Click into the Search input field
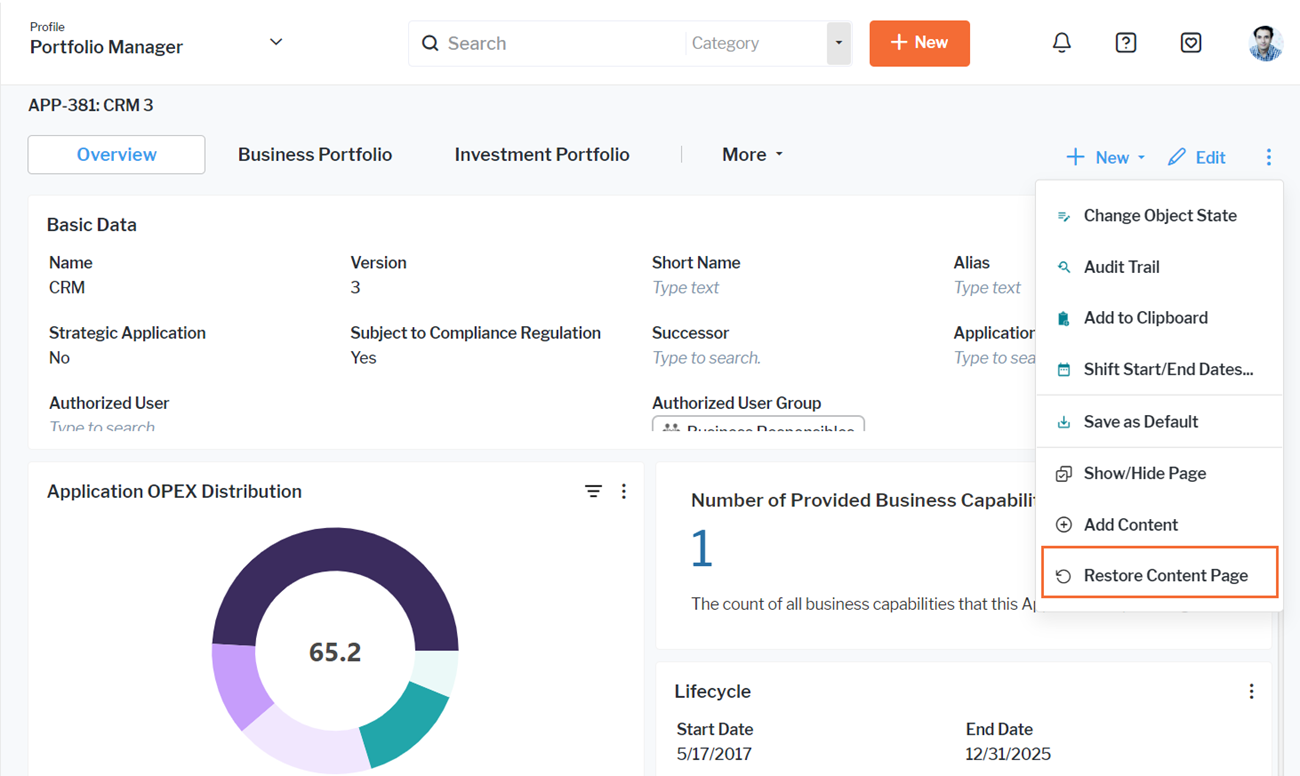This screenshot has height=776, width=1300. tap(560, 43)
